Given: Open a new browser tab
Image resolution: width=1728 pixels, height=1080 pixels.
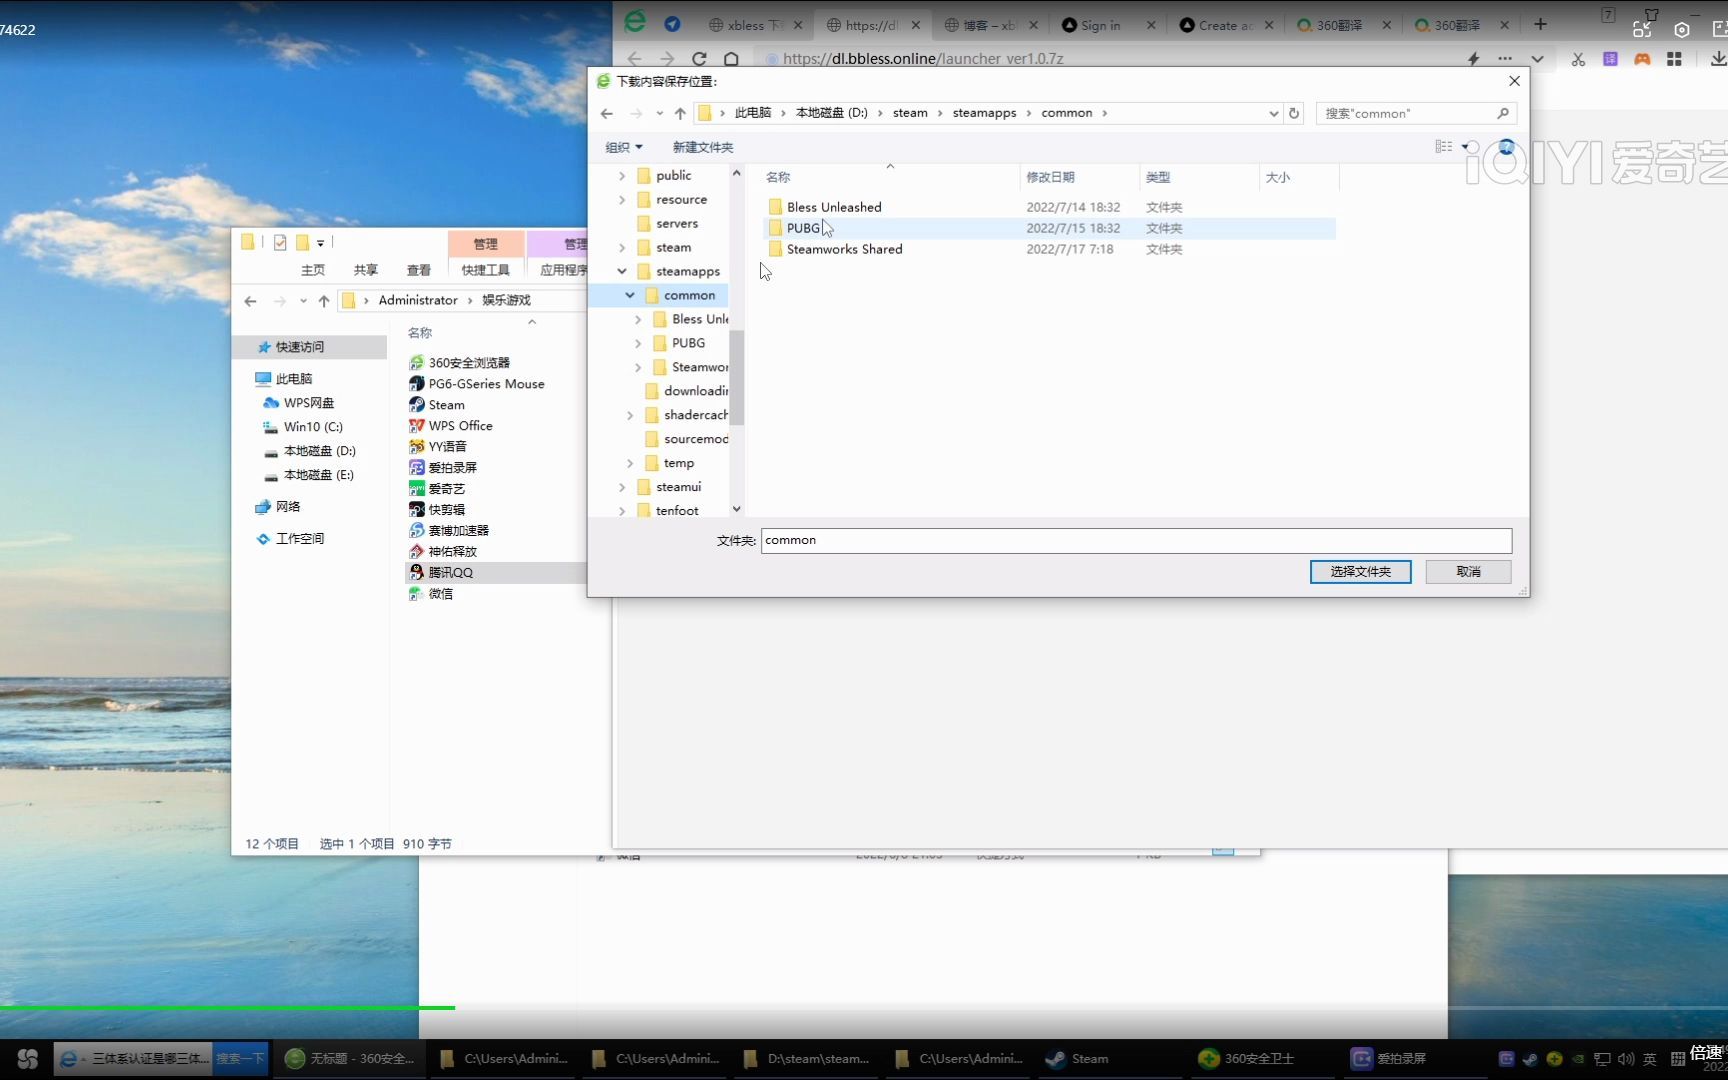Looking at the screenshot, I should [x=1540, y=24].
